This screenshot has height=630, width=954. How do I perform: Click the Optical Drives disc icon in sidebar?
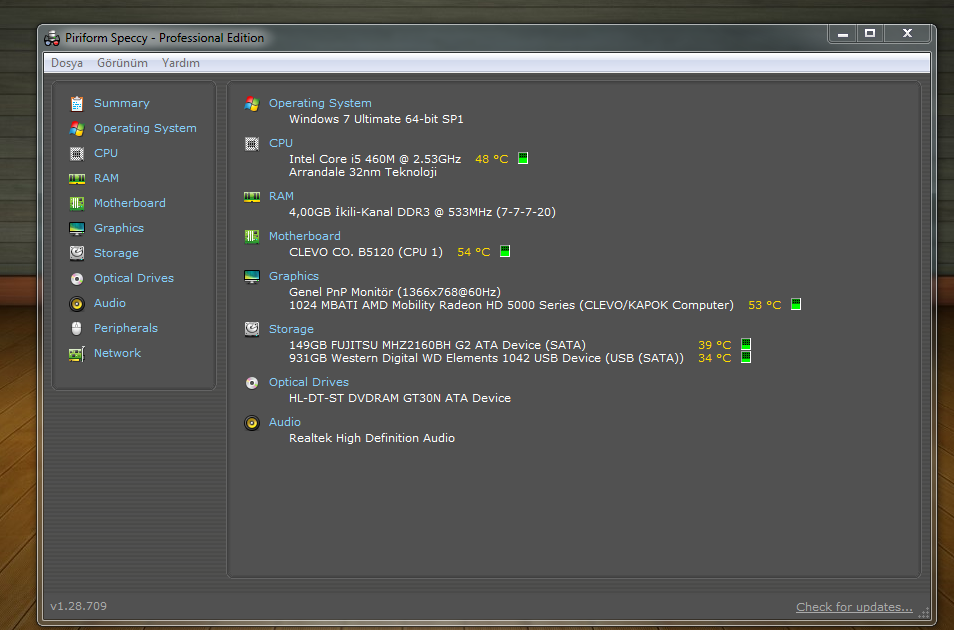pos(77,278)
